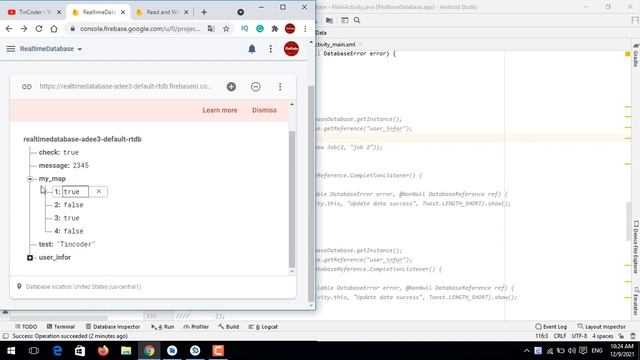Viewport: 640px width, 360px height.
Task: Collapse the my_map node
Action: (x=30, y=179)
